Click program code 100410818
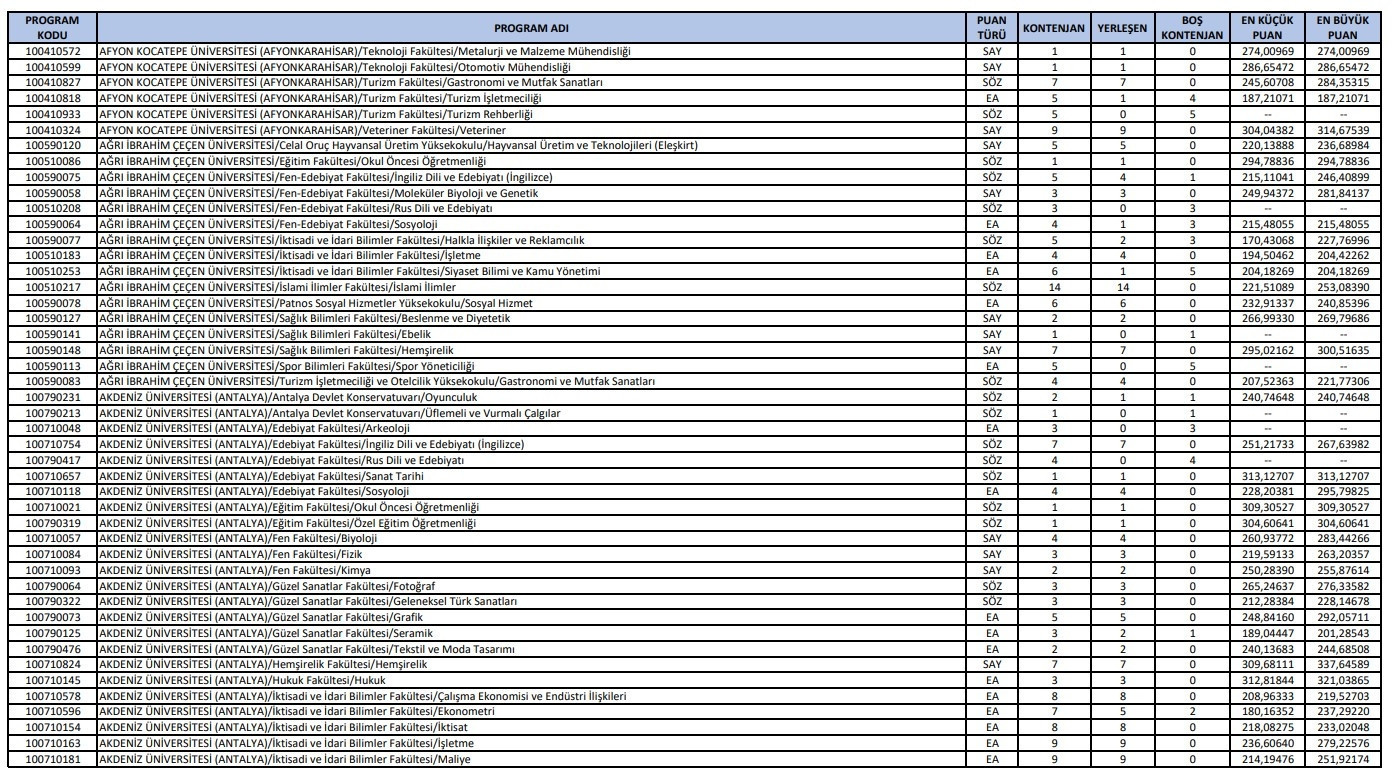The width and height of the screenshot is (1398, 769). [x=51, y=99]
